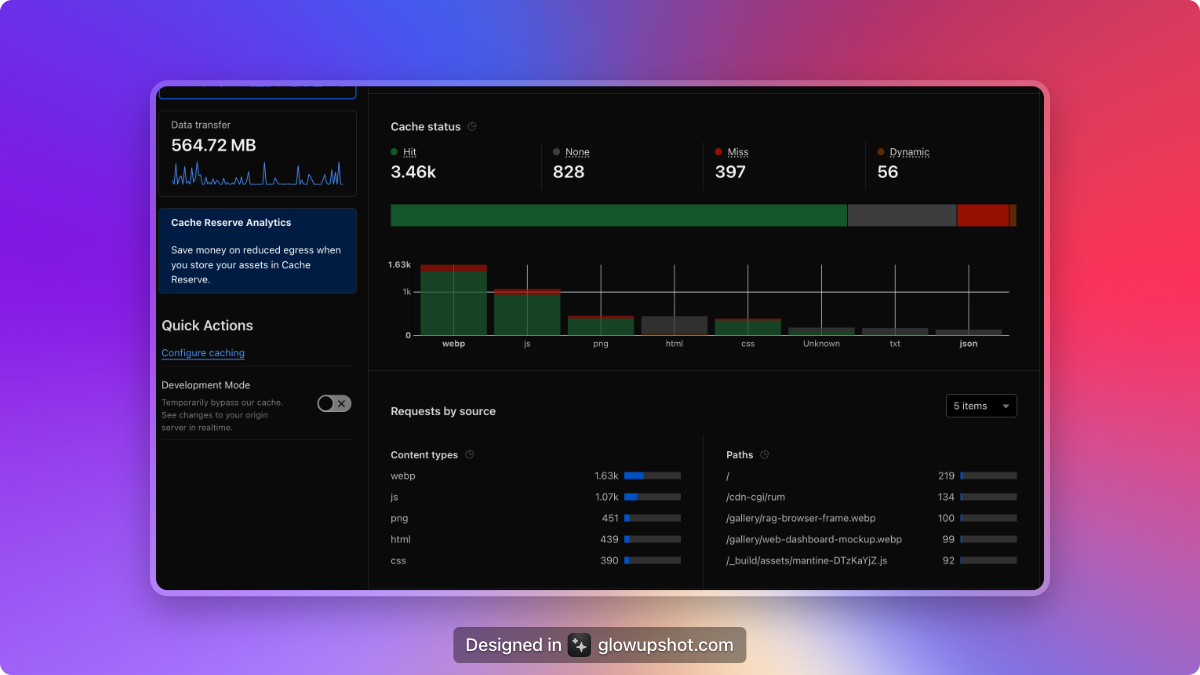The height and width of the screenshot is (675, 1200).
Task: Click the red Miss status dot
Action: click(719, 152)
